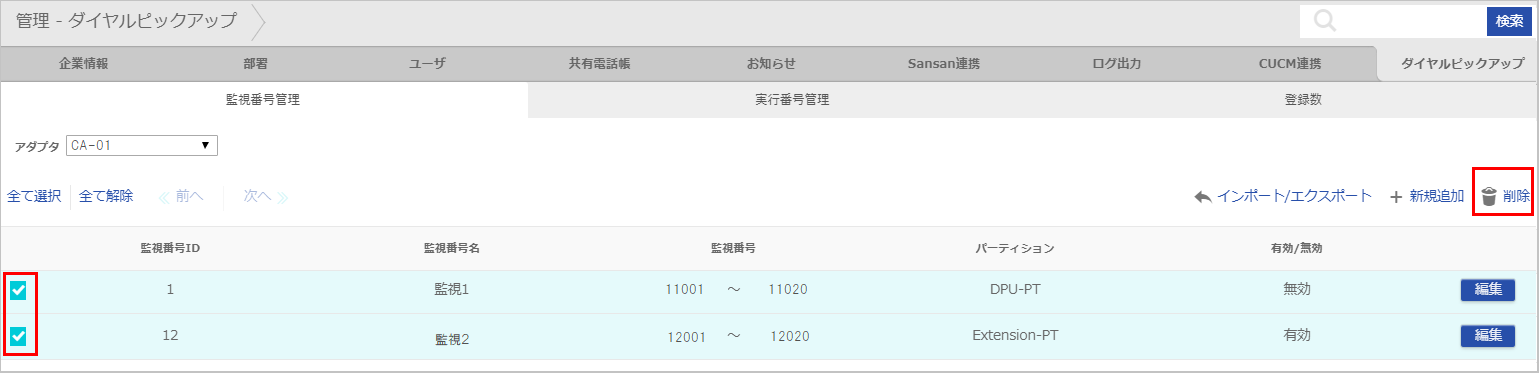The width and height of the screenshot is (1539, 373).
Task: Click the magnifier search icon
Action: click(x=1325, y=21)
